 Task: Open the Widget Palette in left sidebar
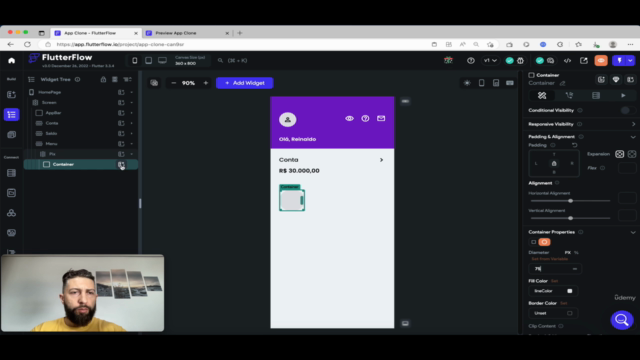pyautogui.click(x=11, y=95)
